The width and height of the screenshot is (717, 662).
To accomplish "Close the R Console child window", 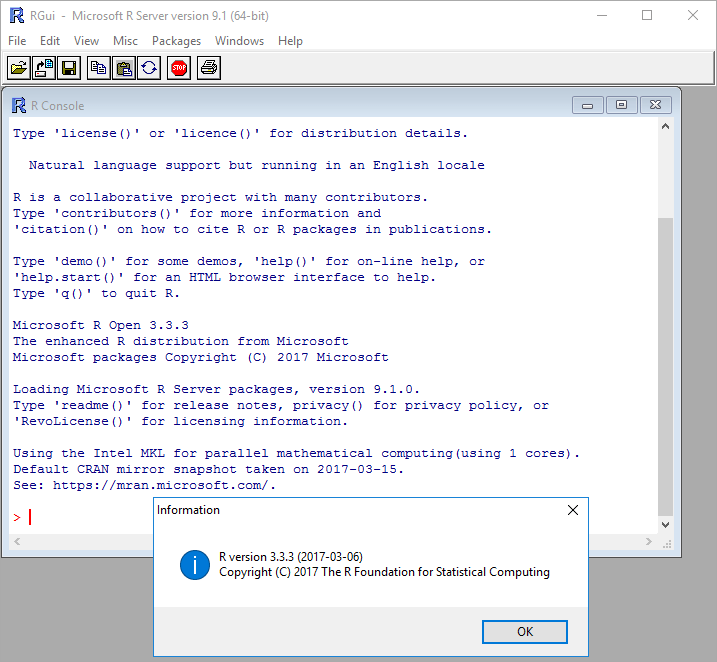I will [656, 105].
